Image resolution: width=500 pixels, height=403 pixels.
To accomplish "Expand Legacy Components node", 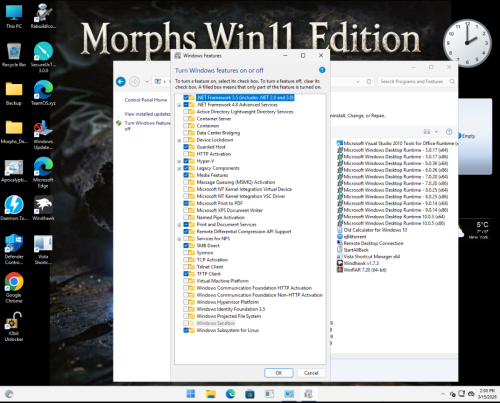I will (179, 168).
